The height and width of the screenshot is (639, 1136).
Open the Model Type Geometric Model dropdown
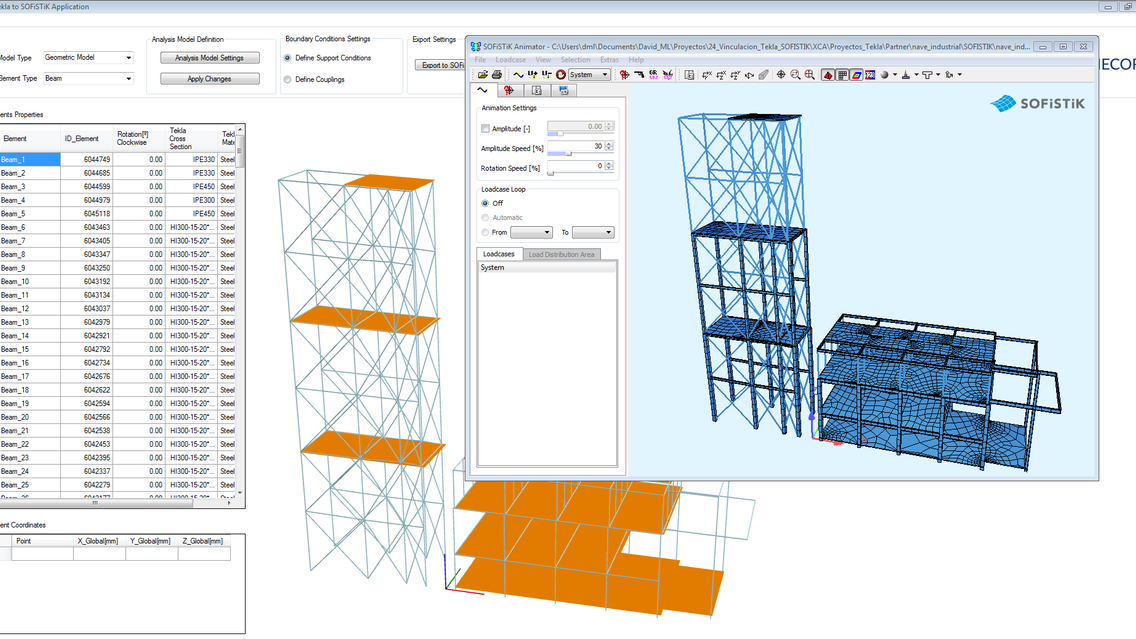(88, 57)
